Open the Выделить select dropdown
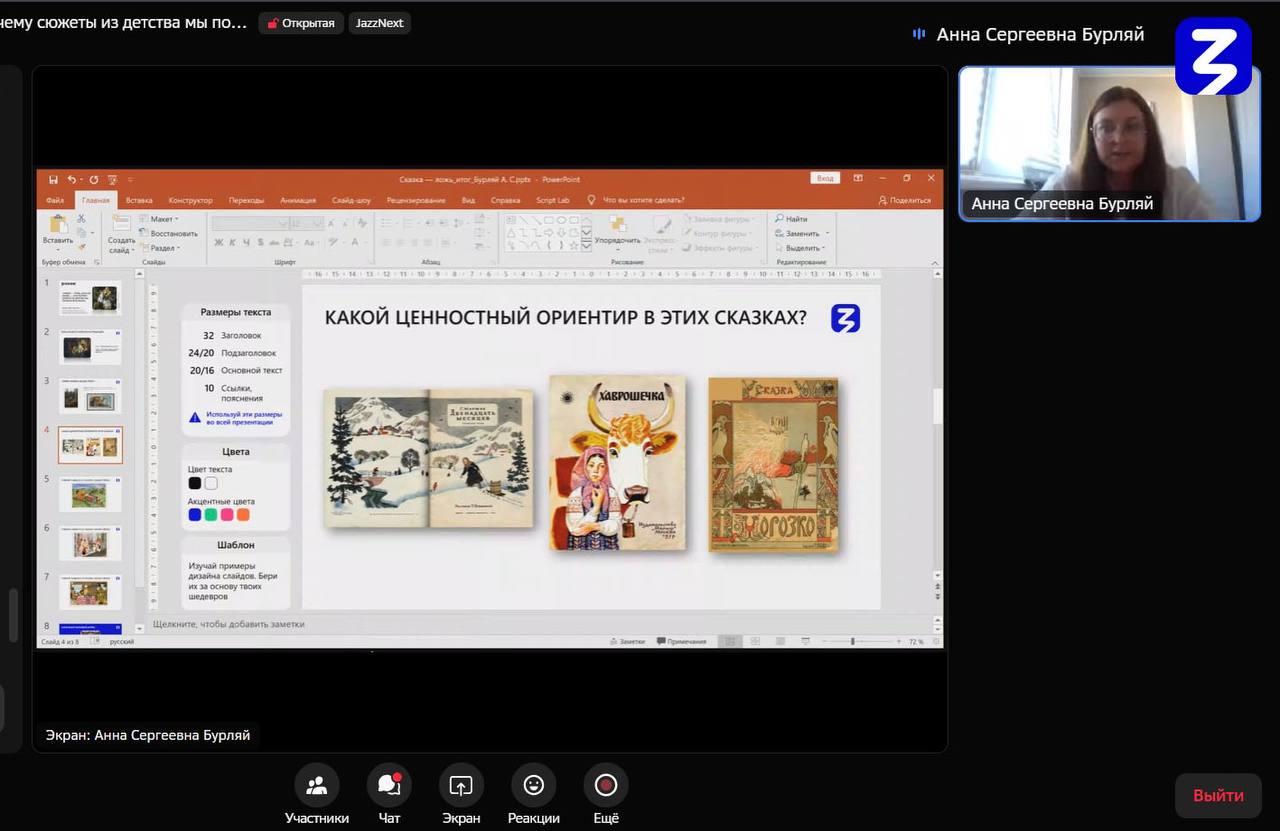Screen dimensions: 1280x831 click(798, 248)
